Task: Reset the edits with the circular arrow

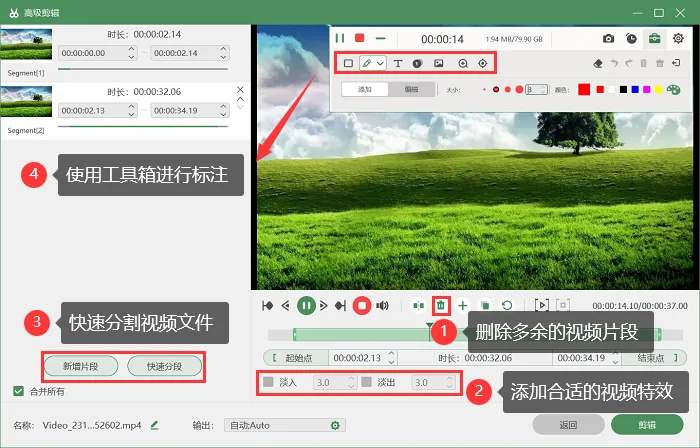Action: click(507, 306)
